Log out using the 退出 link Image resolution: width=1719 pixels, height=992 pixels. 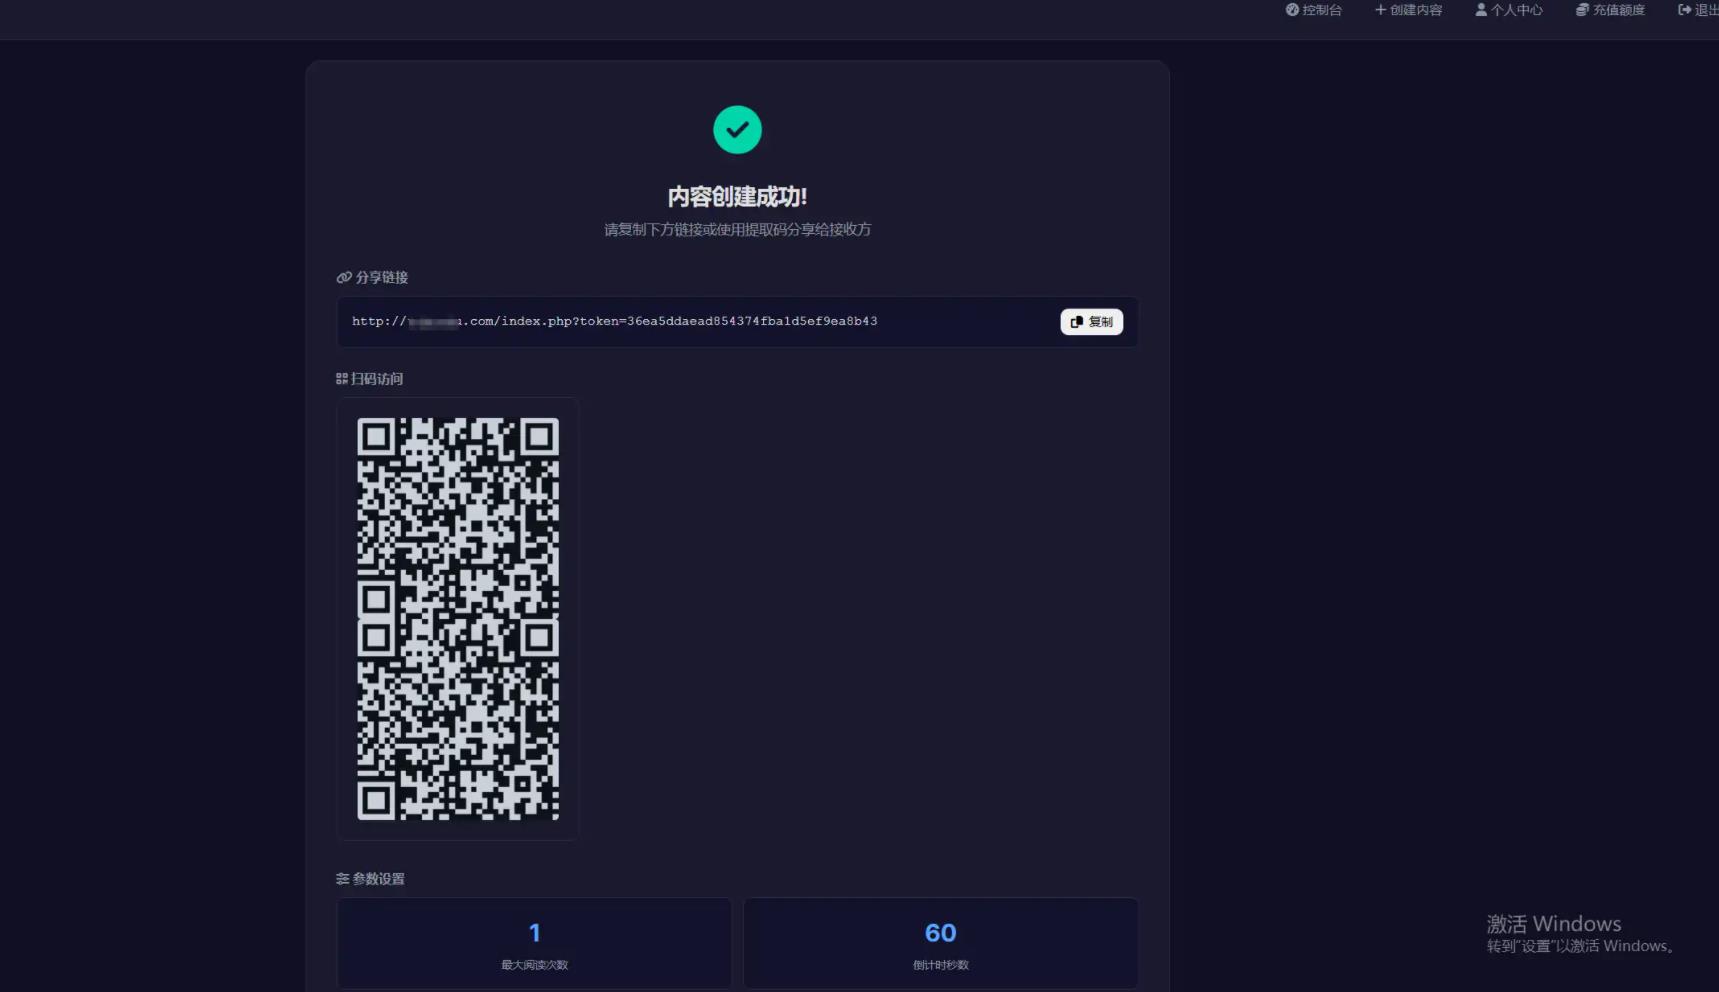tap(1698, 10)
